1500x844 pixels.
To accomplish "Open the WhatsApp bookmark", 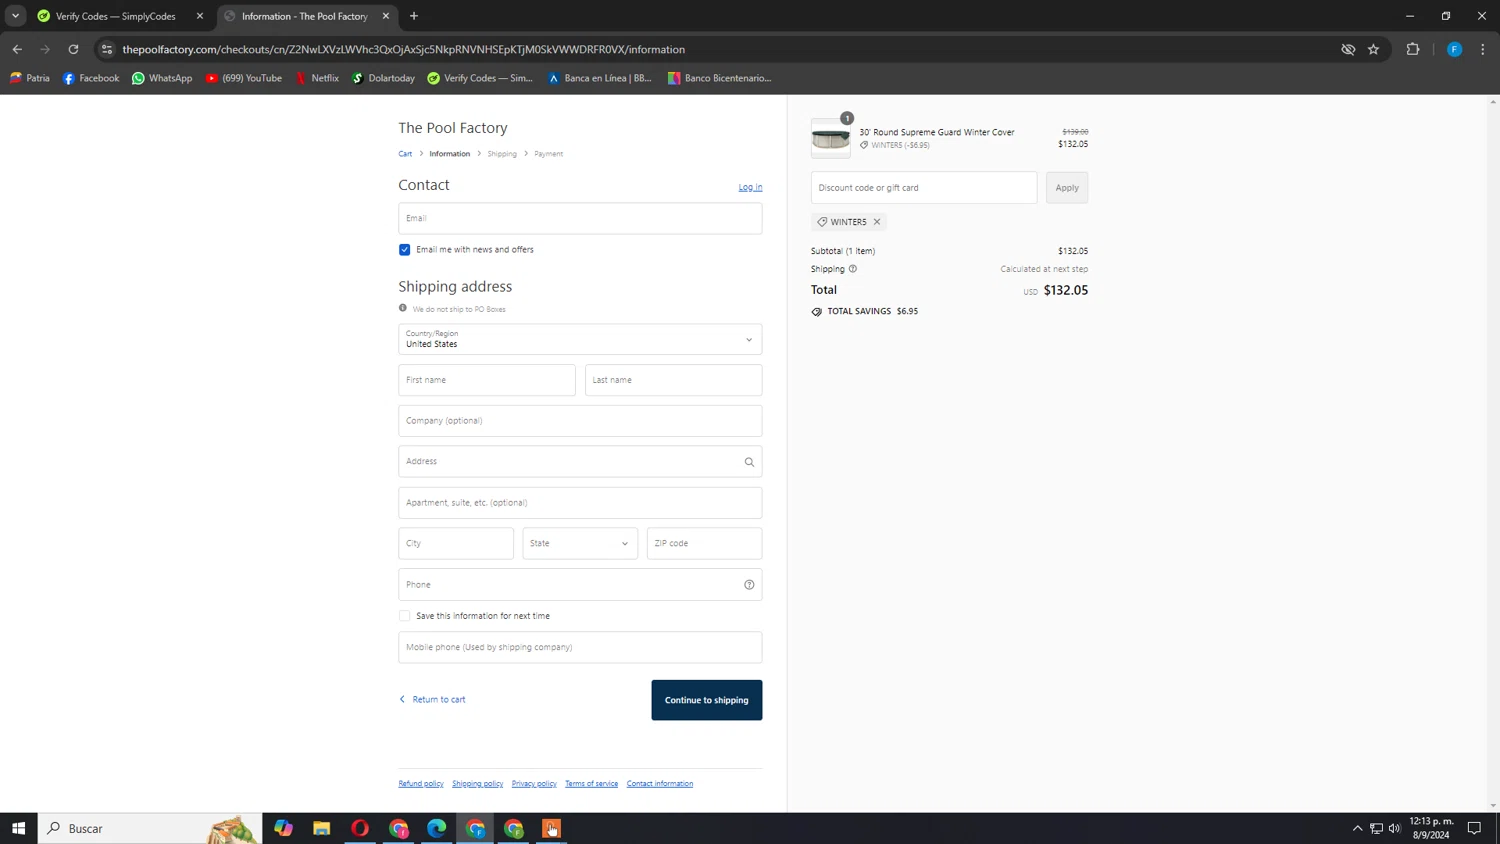I will point(162,78).
